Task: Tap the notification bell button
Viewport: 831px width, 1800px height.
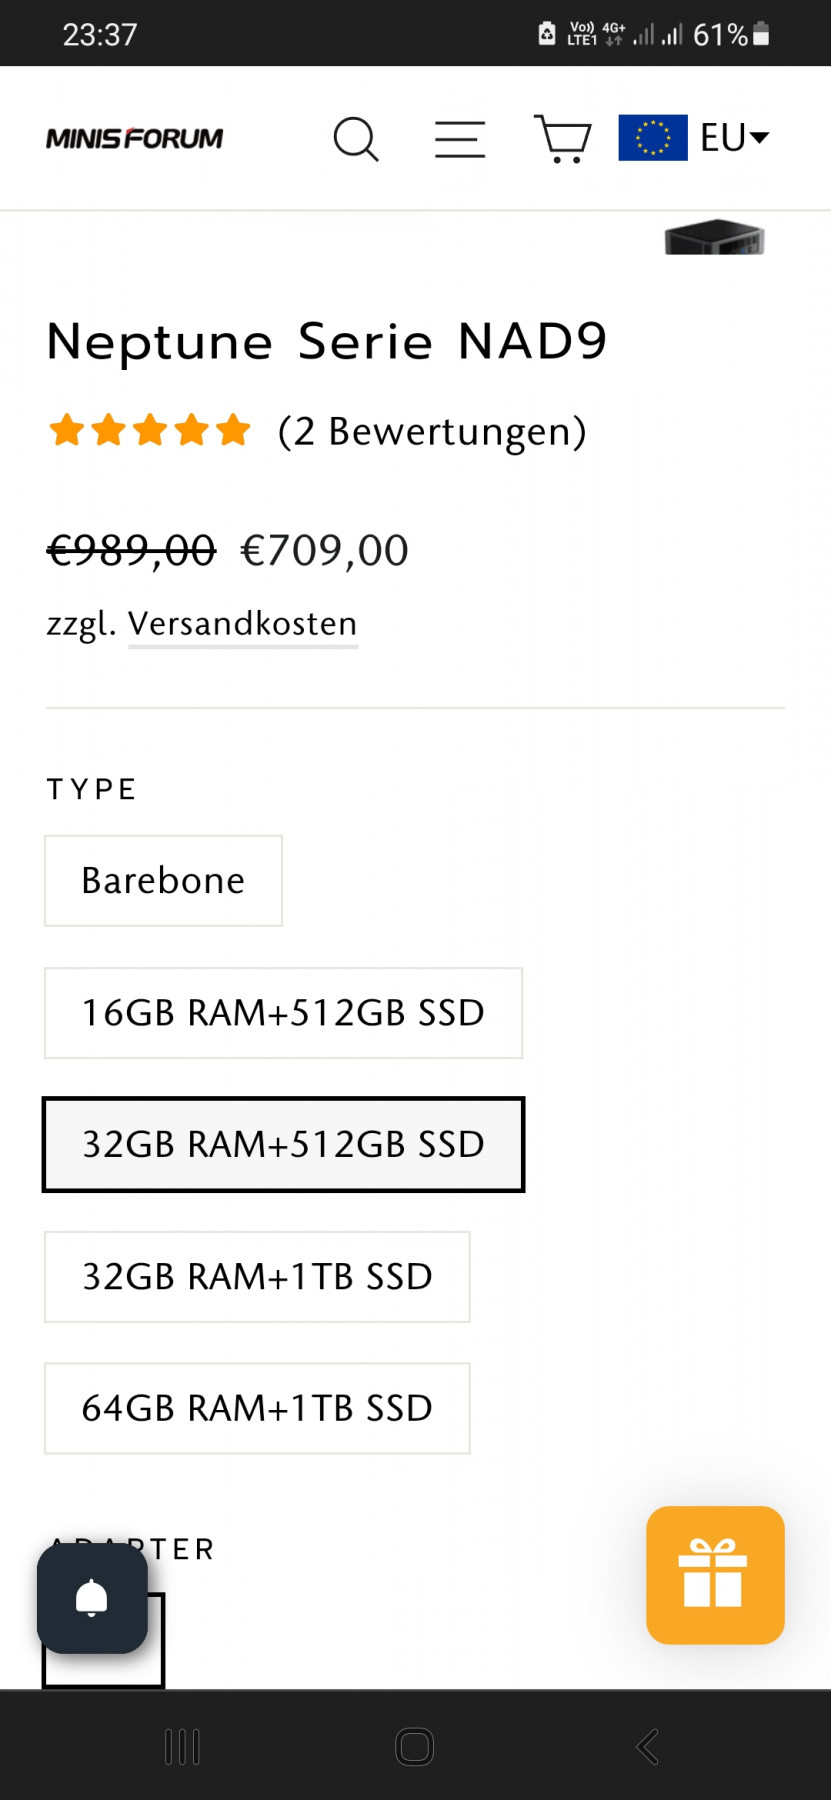Action: click(92, 1598)
